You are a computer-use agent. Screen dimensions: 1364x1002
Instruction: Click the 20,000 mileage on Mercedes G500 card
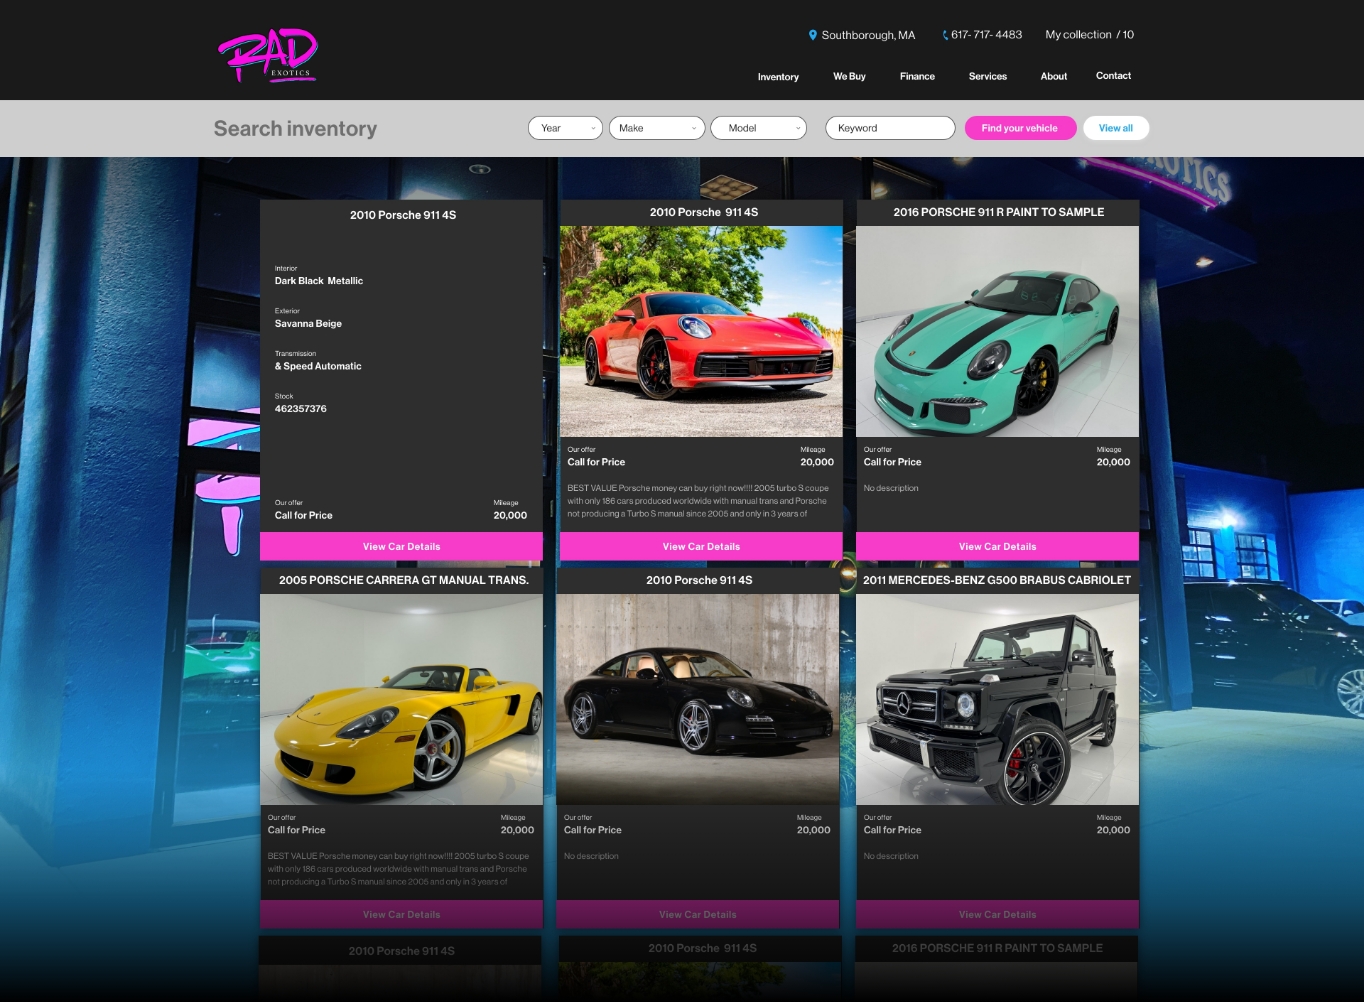tap(1113, 830)
